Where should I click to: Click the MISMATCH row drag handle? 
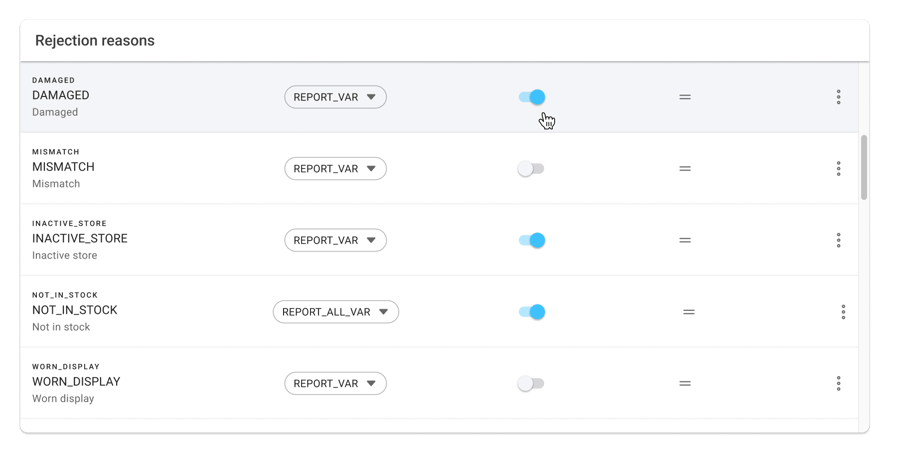pyautogui.click(x=685, y=169)
